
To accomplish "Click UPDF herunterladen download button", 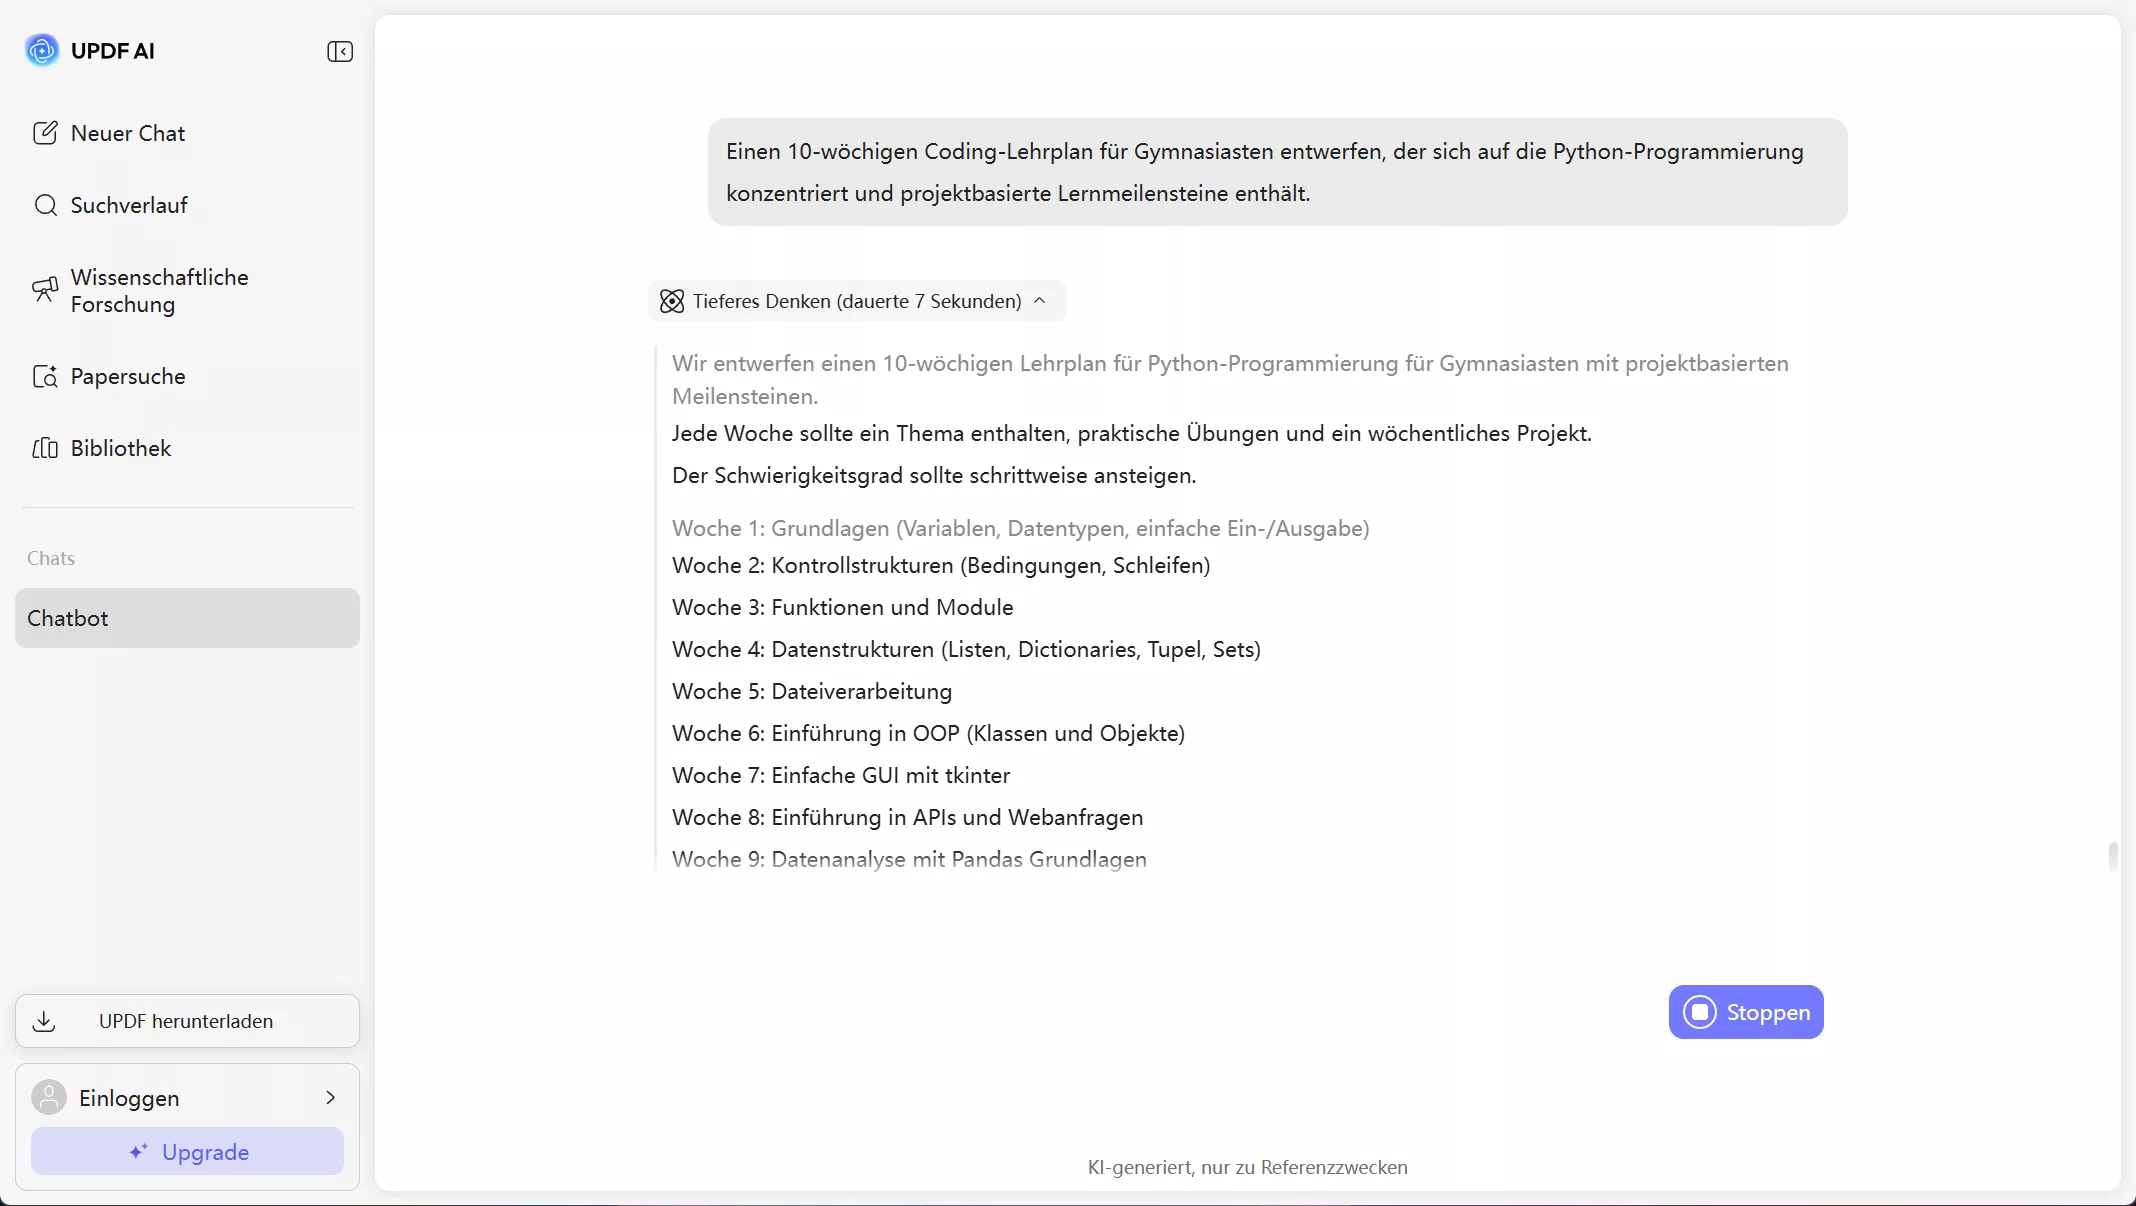I will 187,1021.
